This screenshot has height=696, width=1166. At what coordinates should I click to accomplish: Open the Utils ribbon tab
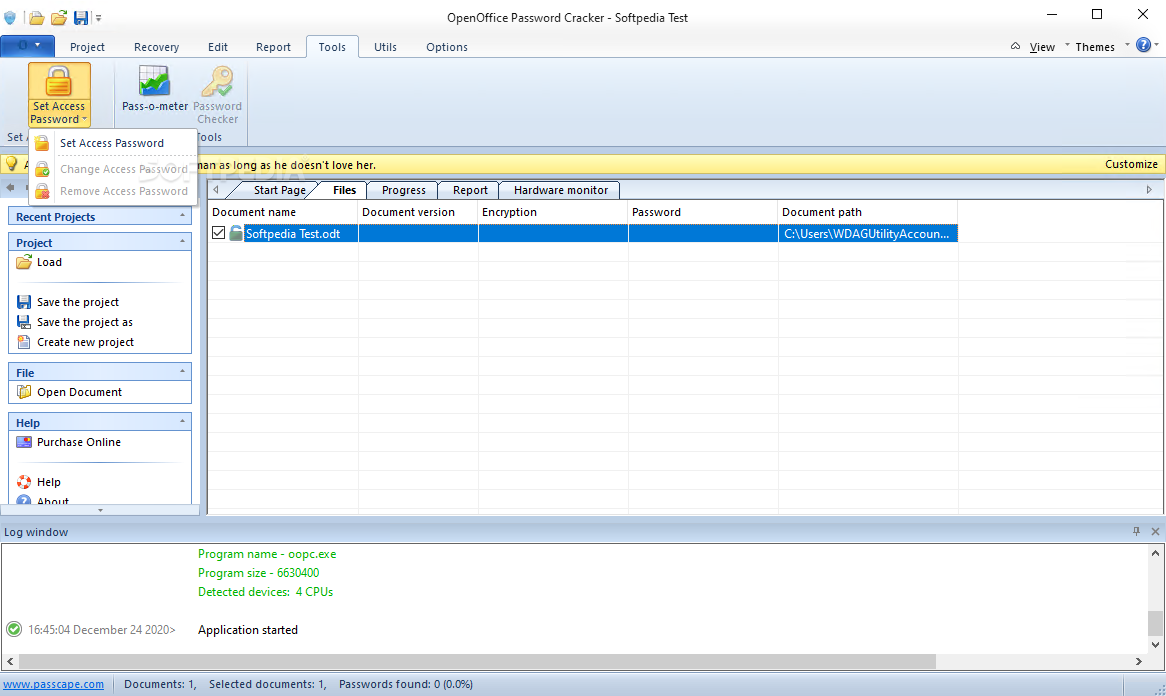point(385,47)
